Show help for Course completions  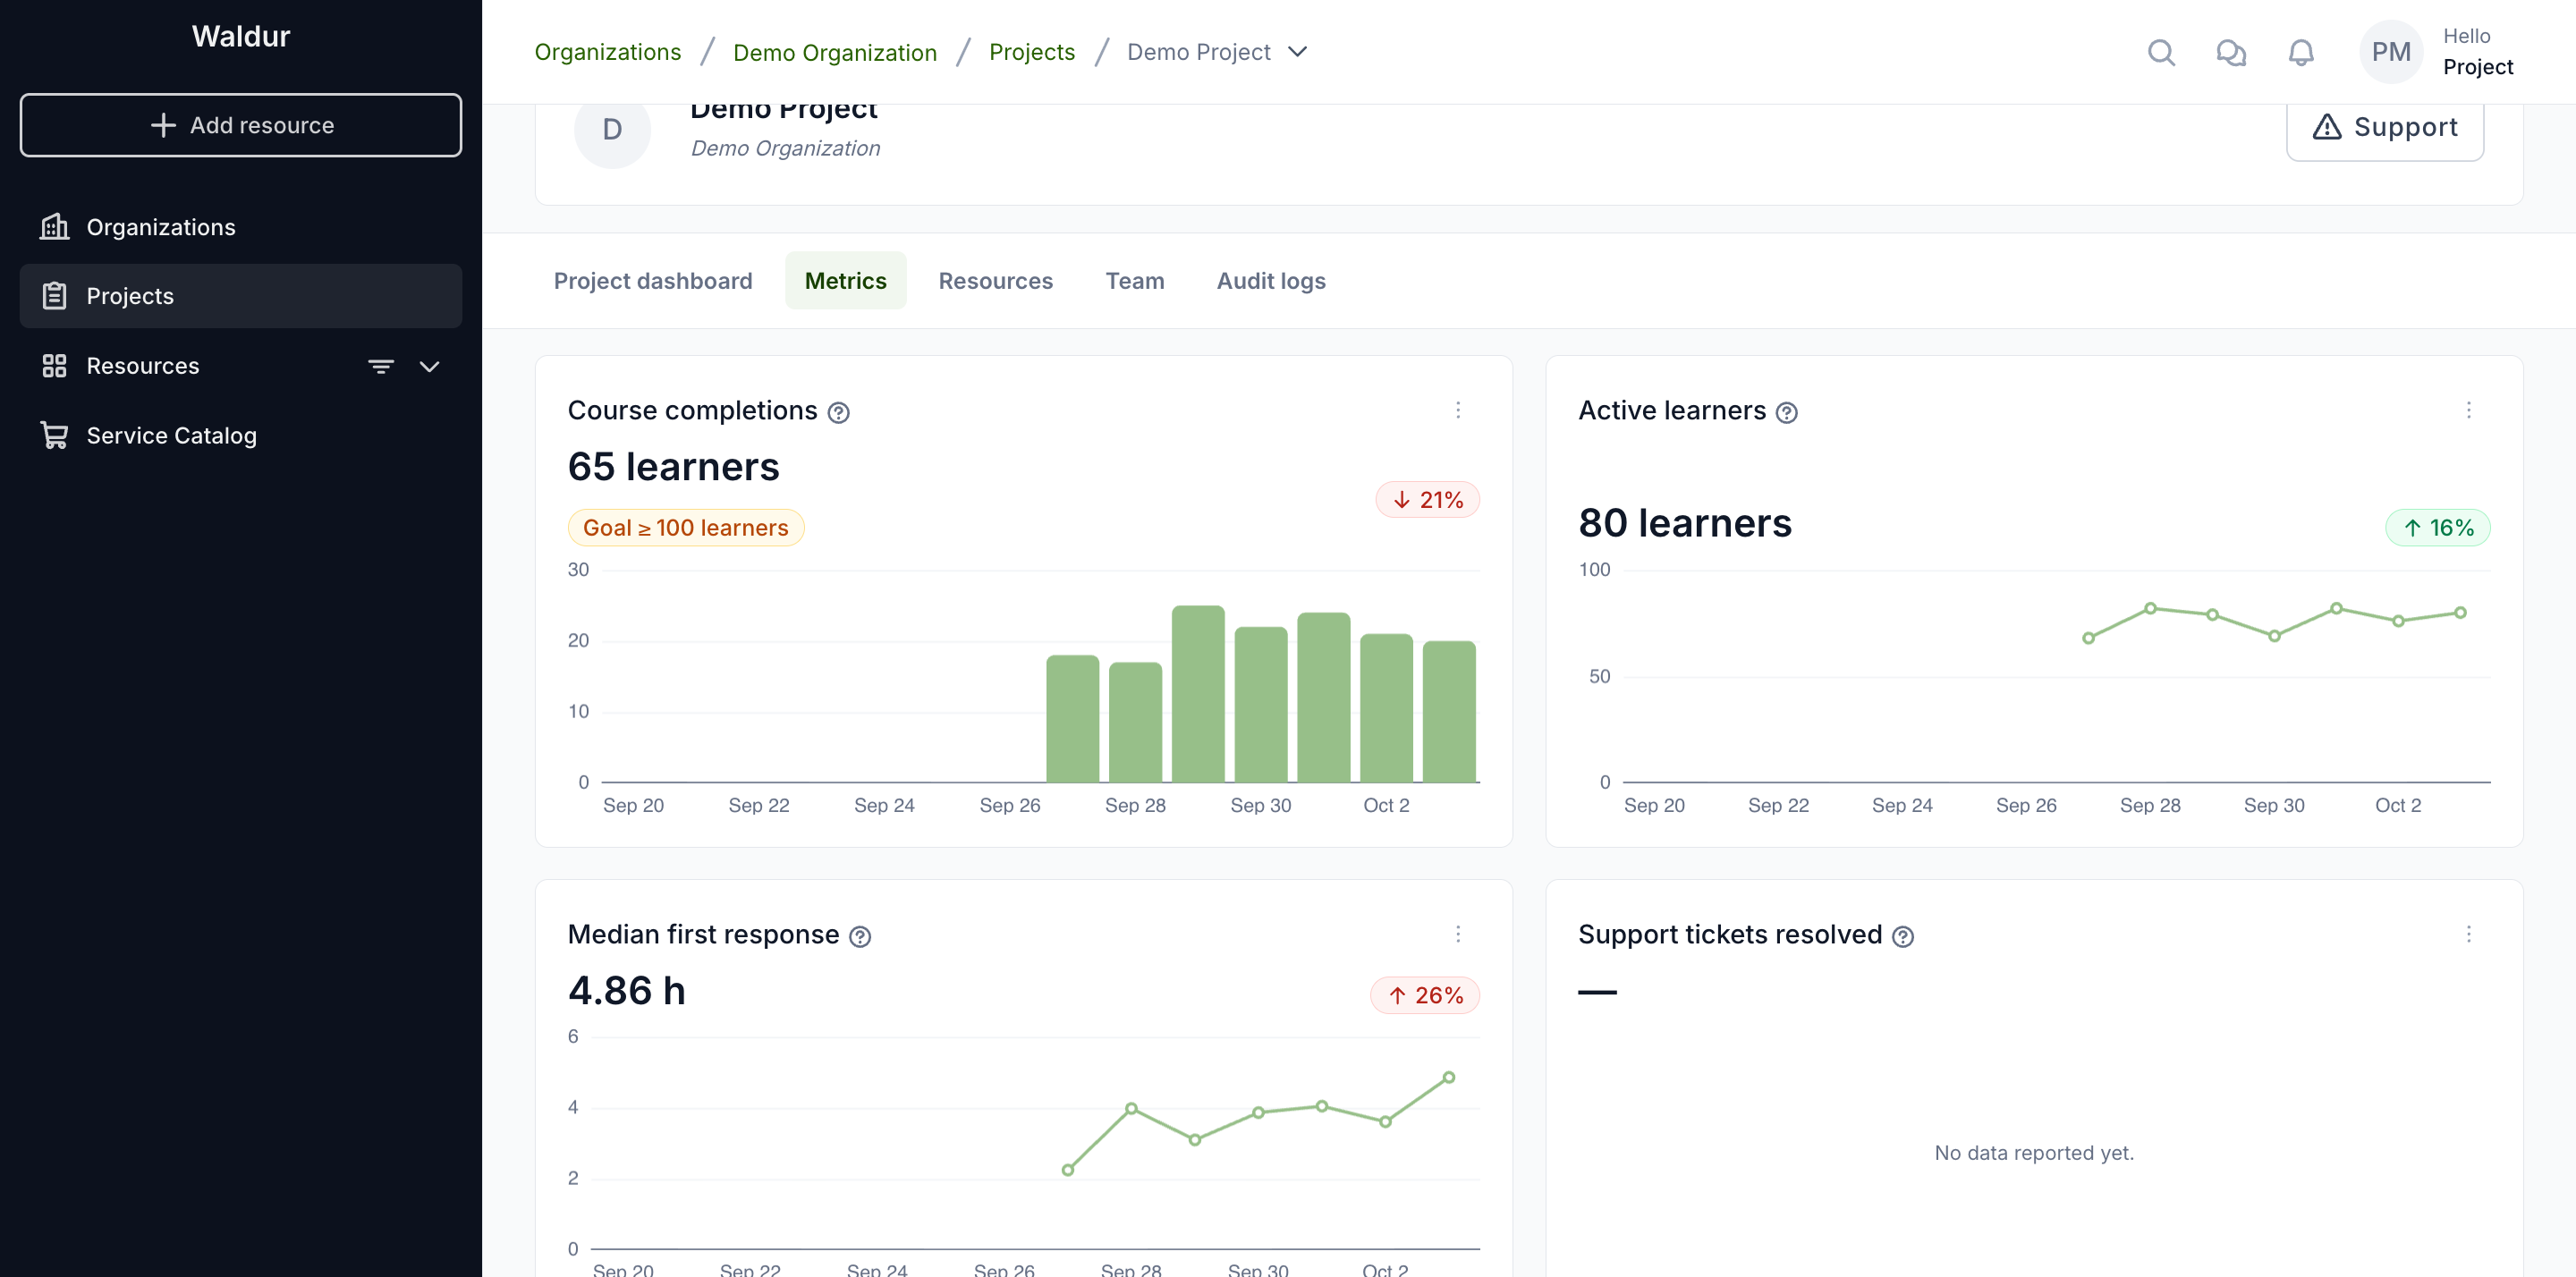tap(839, 412)
